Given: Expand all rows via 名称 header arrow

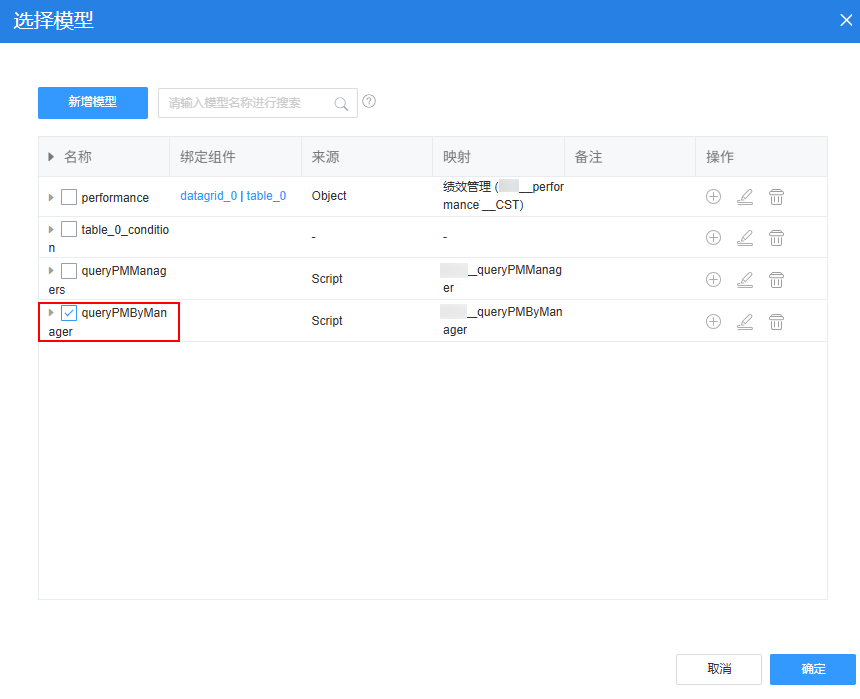Looking at the screenshot, I should pyautogui.click(x=51, y=157).
